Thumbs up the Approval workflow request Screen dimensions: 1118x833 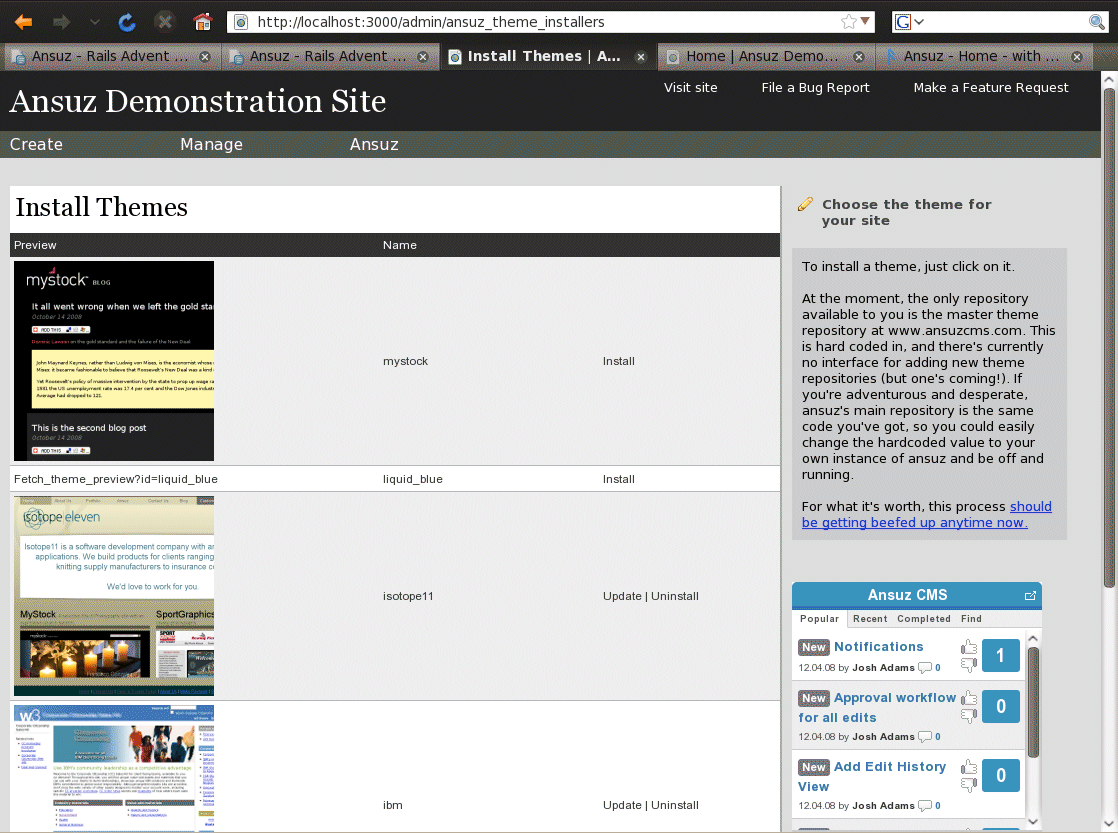(968, 698)
